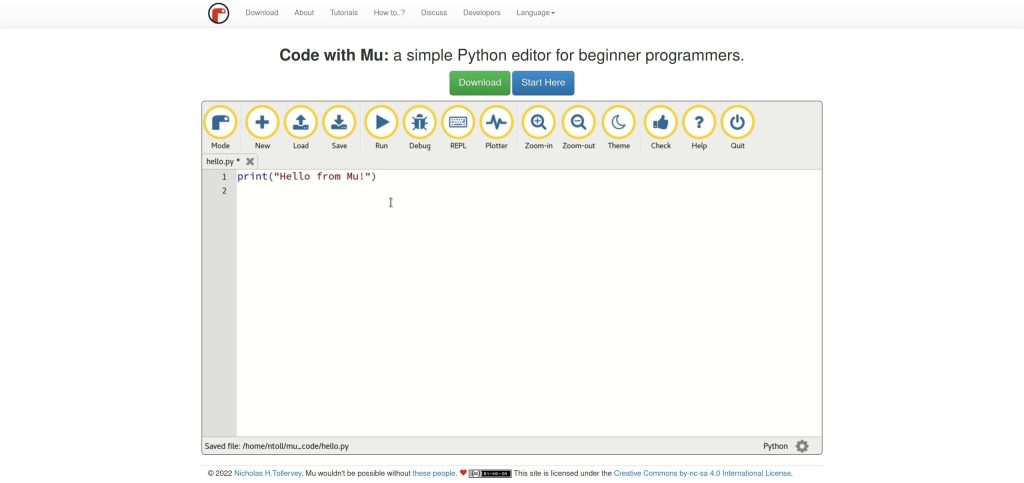Toggle the Theme moon icon
The width and height of the screenshot is (1024, 483).
click(619, 123)
